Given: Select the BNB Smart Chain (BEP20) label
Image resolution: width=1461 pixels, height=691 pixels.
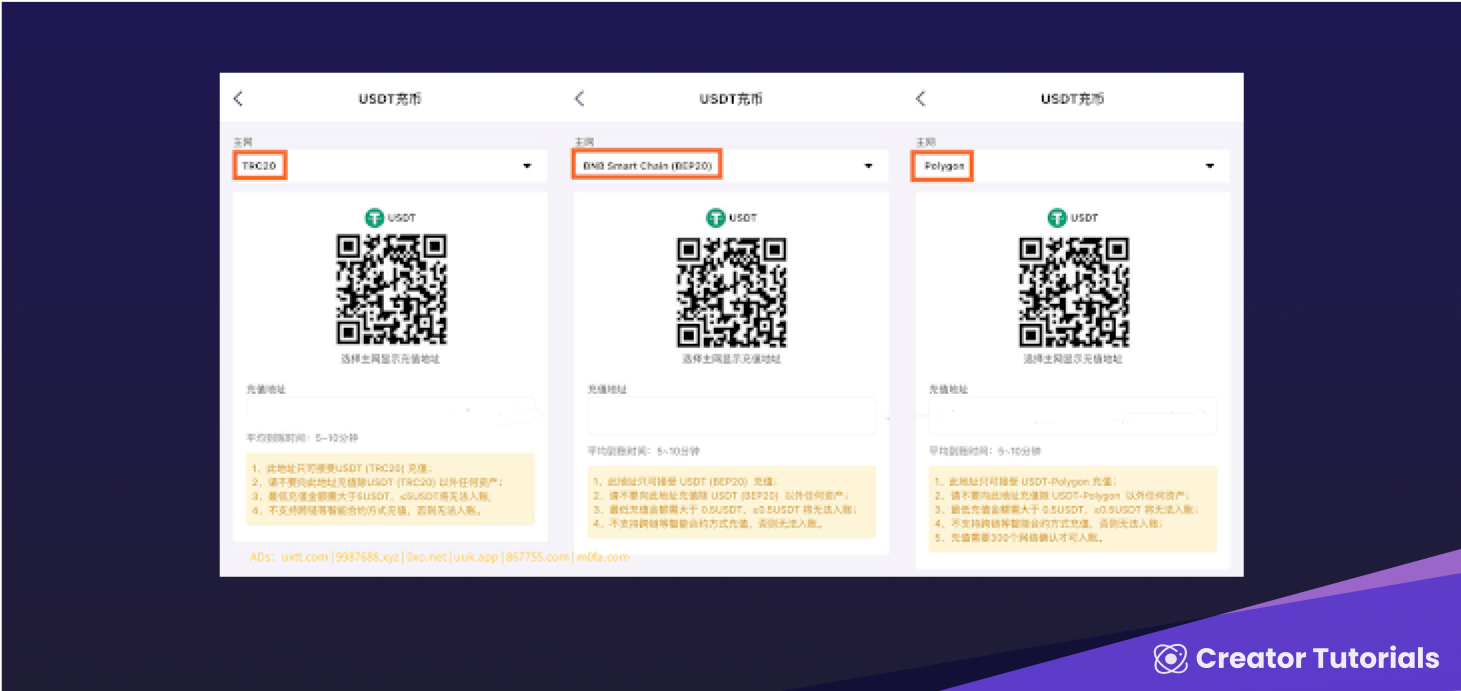Looking at the screenshot, I should point(647,166).
